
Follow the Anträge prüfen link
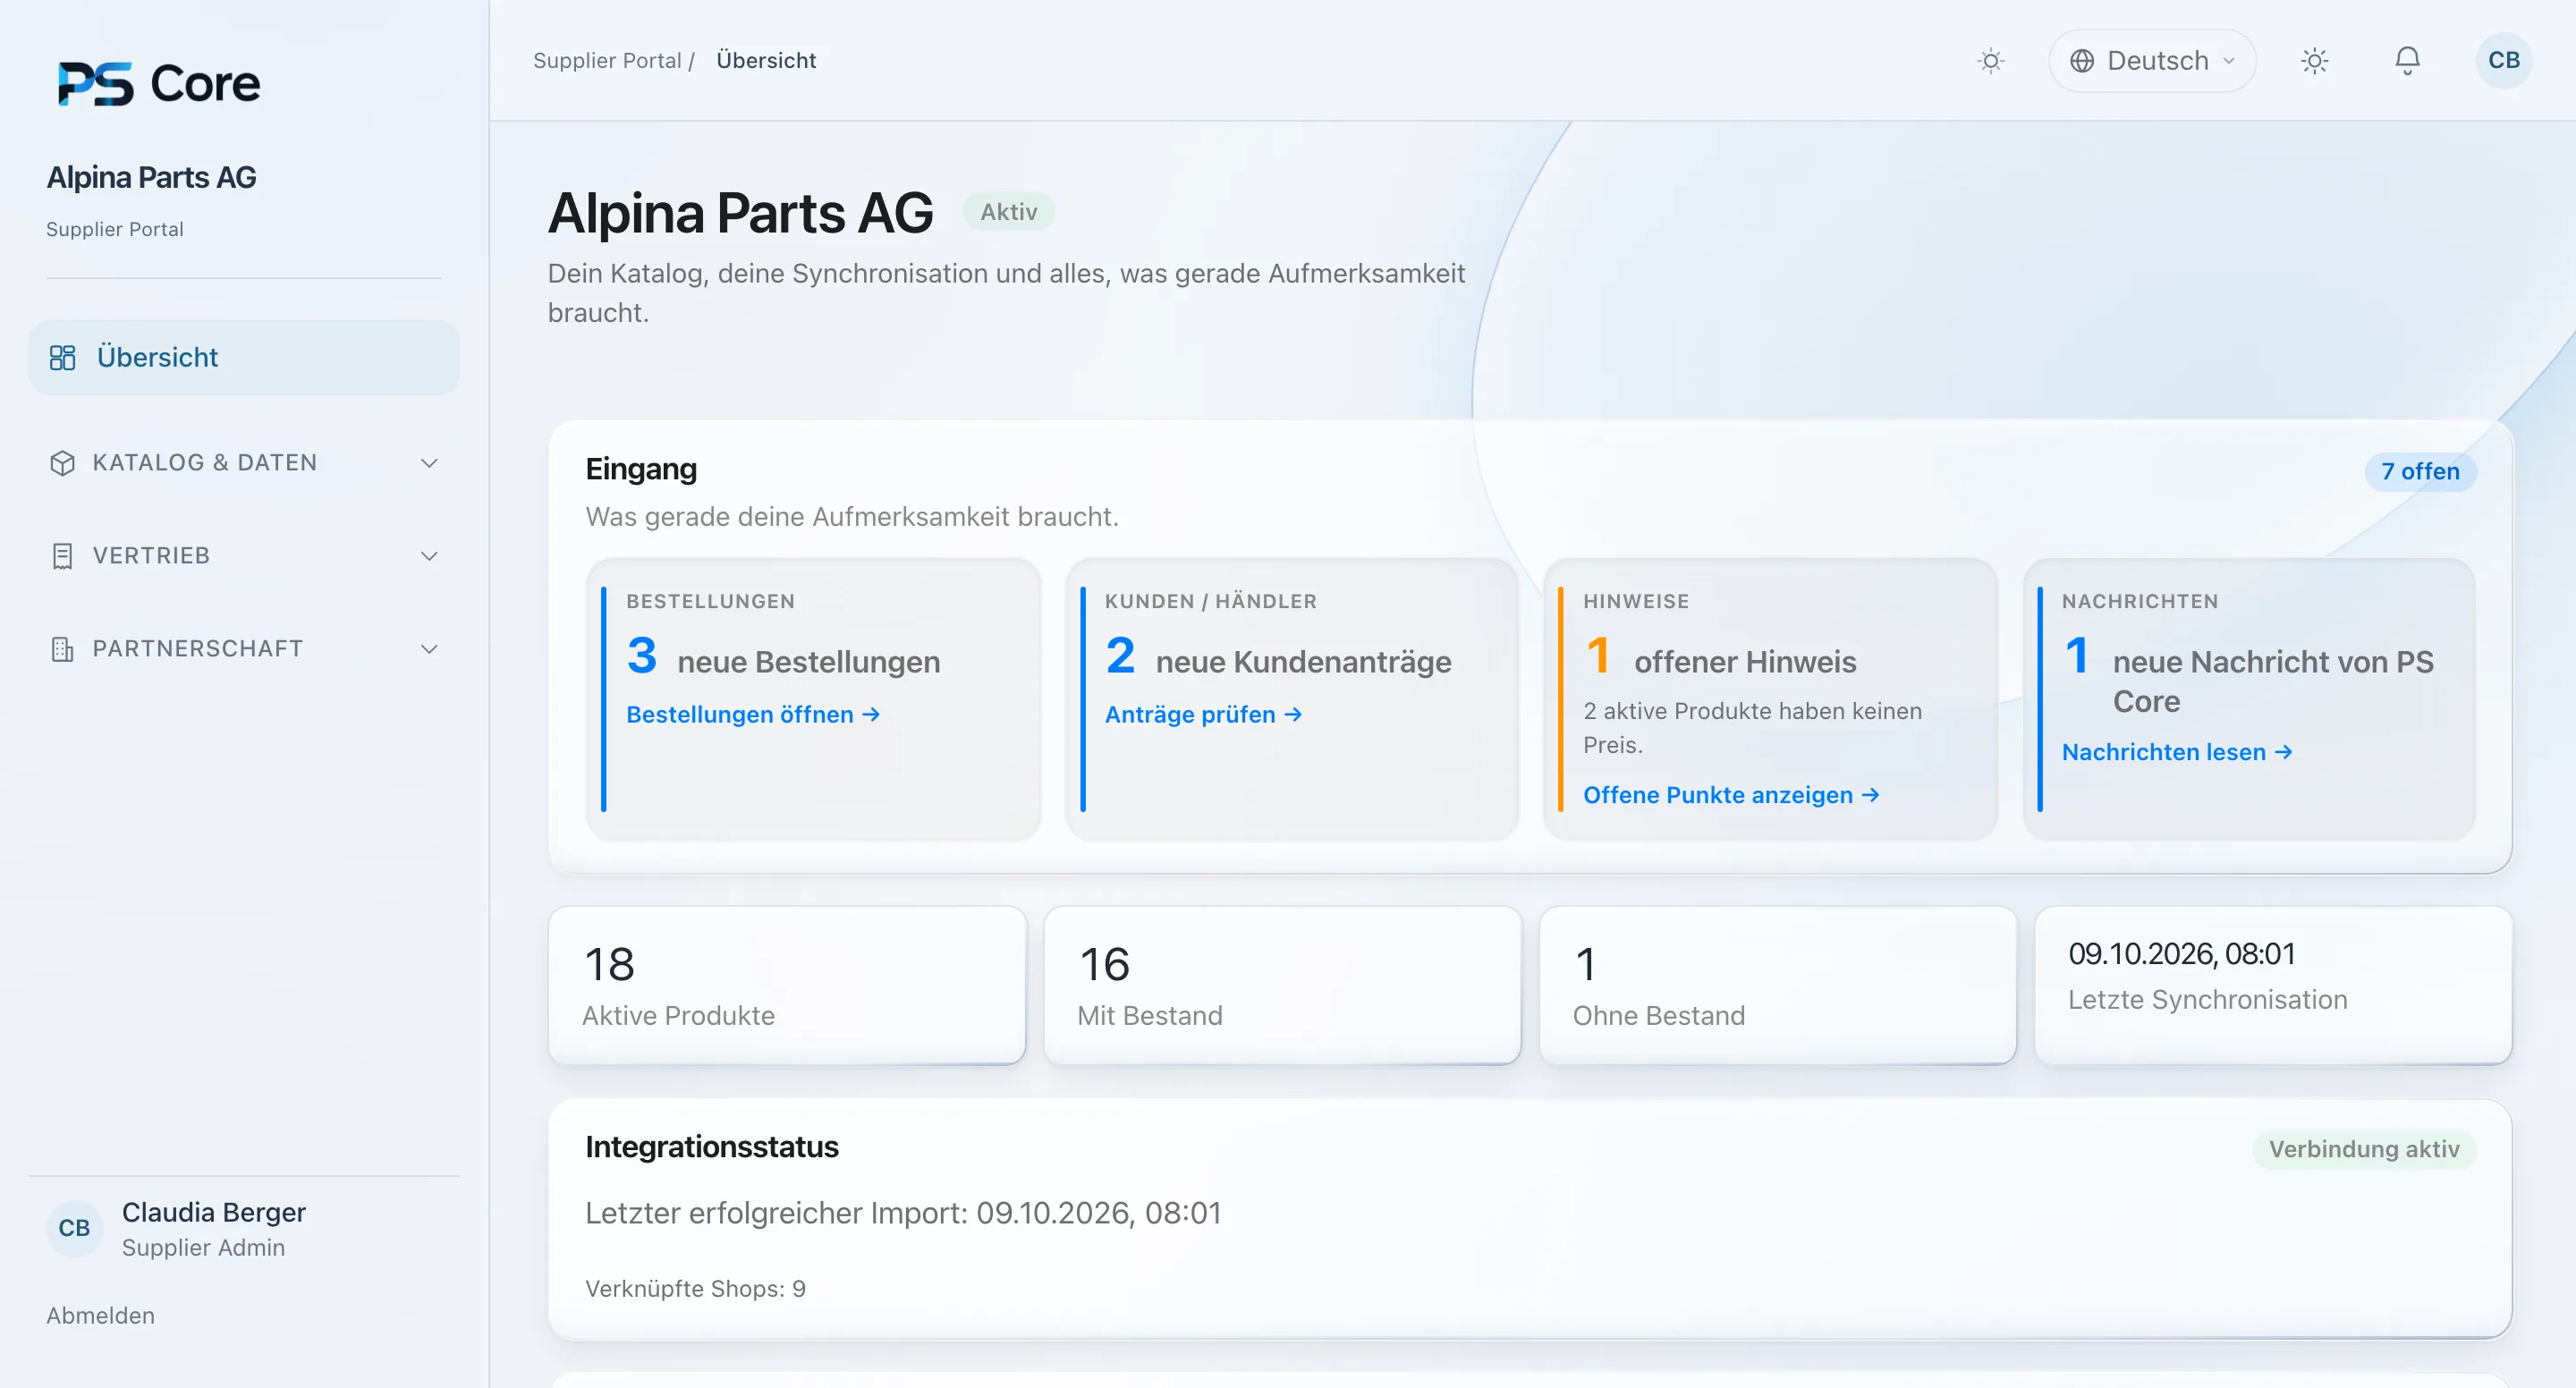click(1203, 714)
